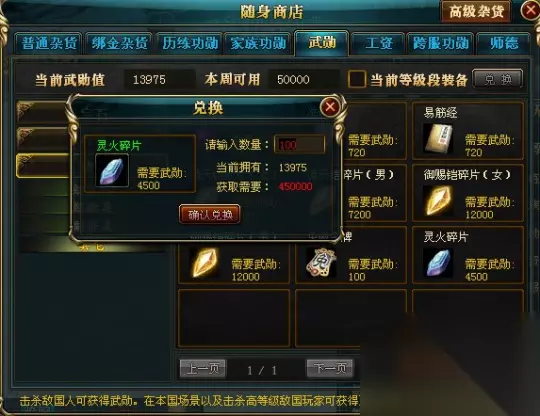Switch to the 普通杂货 tab
This screenshot has width=540, height=416.
coord(49,44)
